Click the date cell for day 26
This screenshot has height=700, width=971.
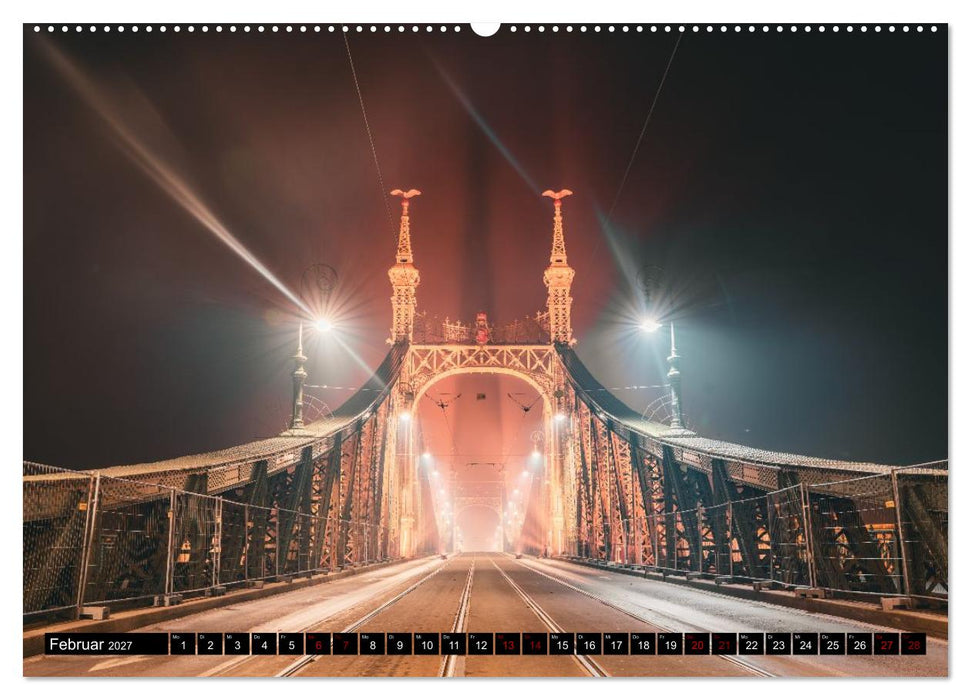click(x=860, y=644)
